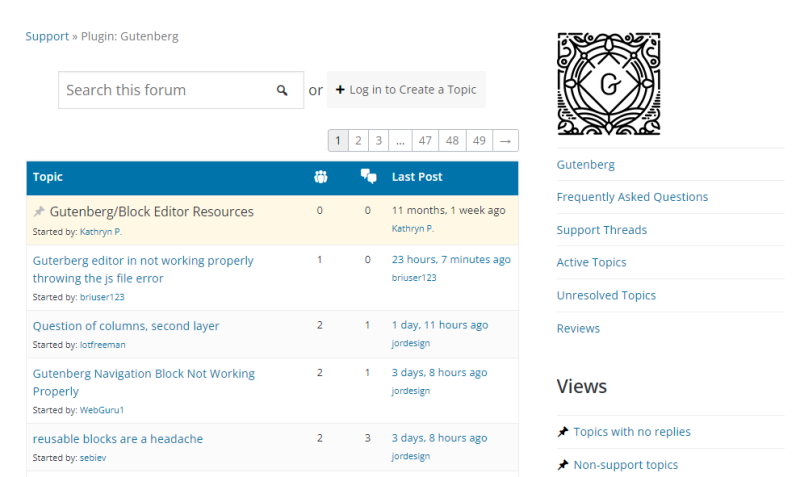Click the pagination ellipsis
Viewport: 800px width, 477px height.
(x=400, y=141)
